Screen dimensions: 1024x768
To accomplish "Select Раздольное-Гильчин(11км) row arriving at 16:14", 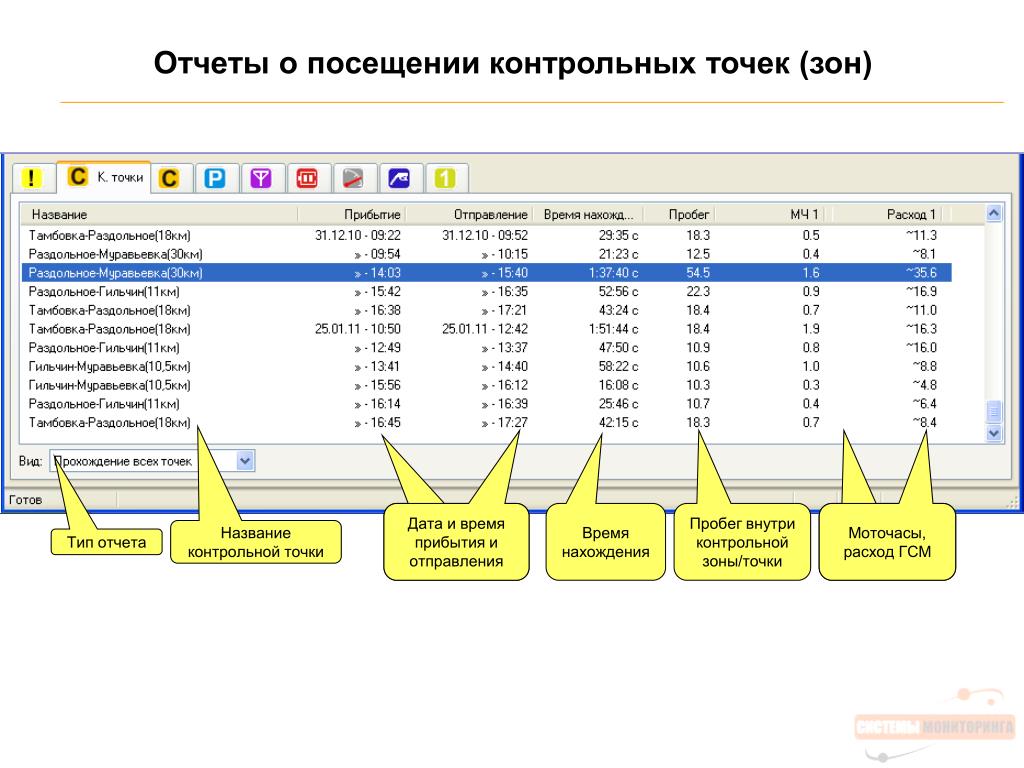I will [487, 404].
